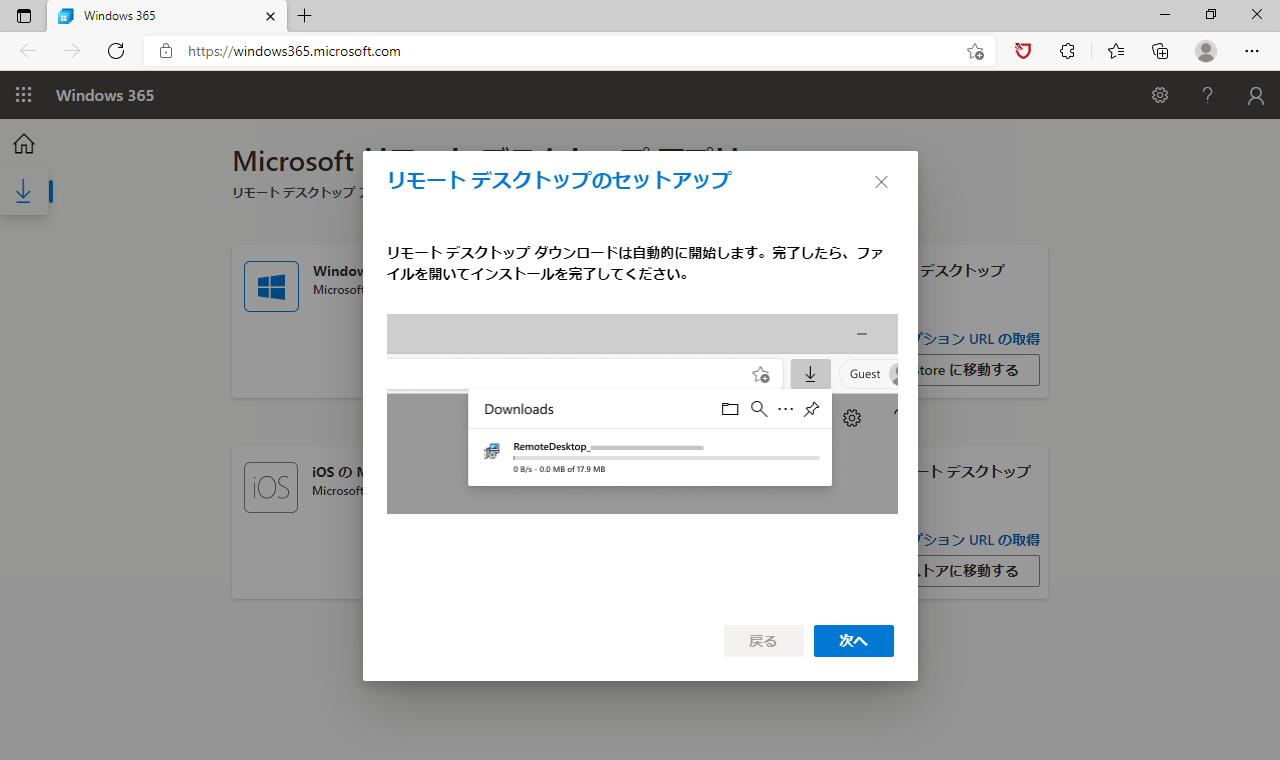Select the Download sidebar icon
Screen dimensions: 1280x760
coord(24,192)
